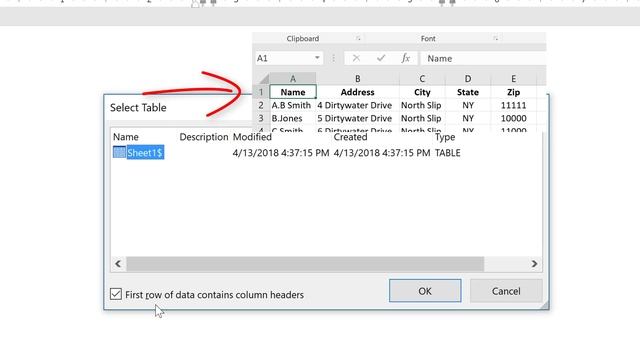Screen dimensions: 640x360
Task: Toggle First row of data contains column headers
Action: coord(116,294)
